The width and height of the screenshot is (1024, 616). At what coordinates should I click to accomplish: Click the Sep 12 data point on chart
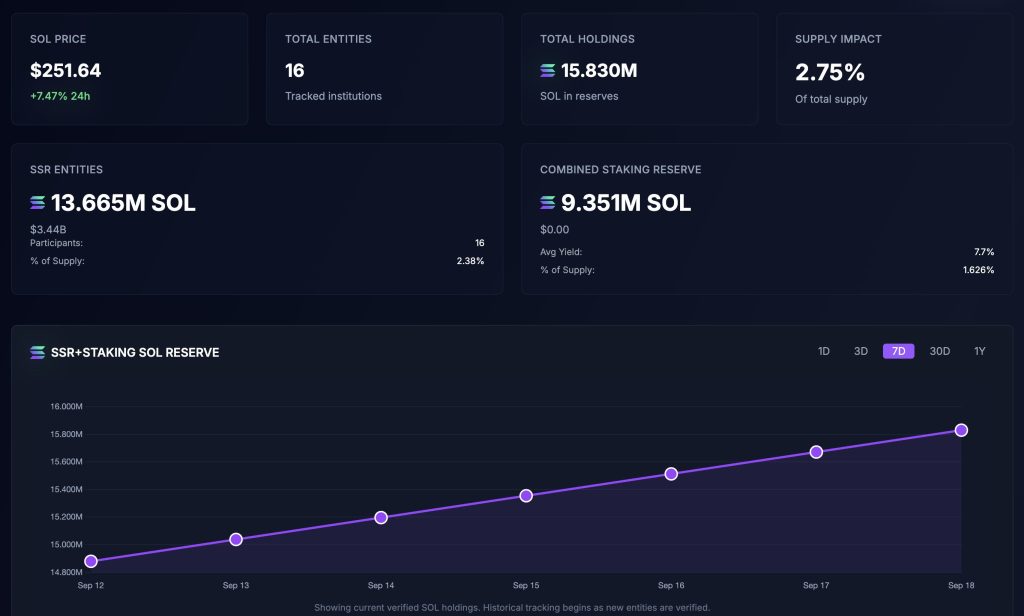coord(91,561)
